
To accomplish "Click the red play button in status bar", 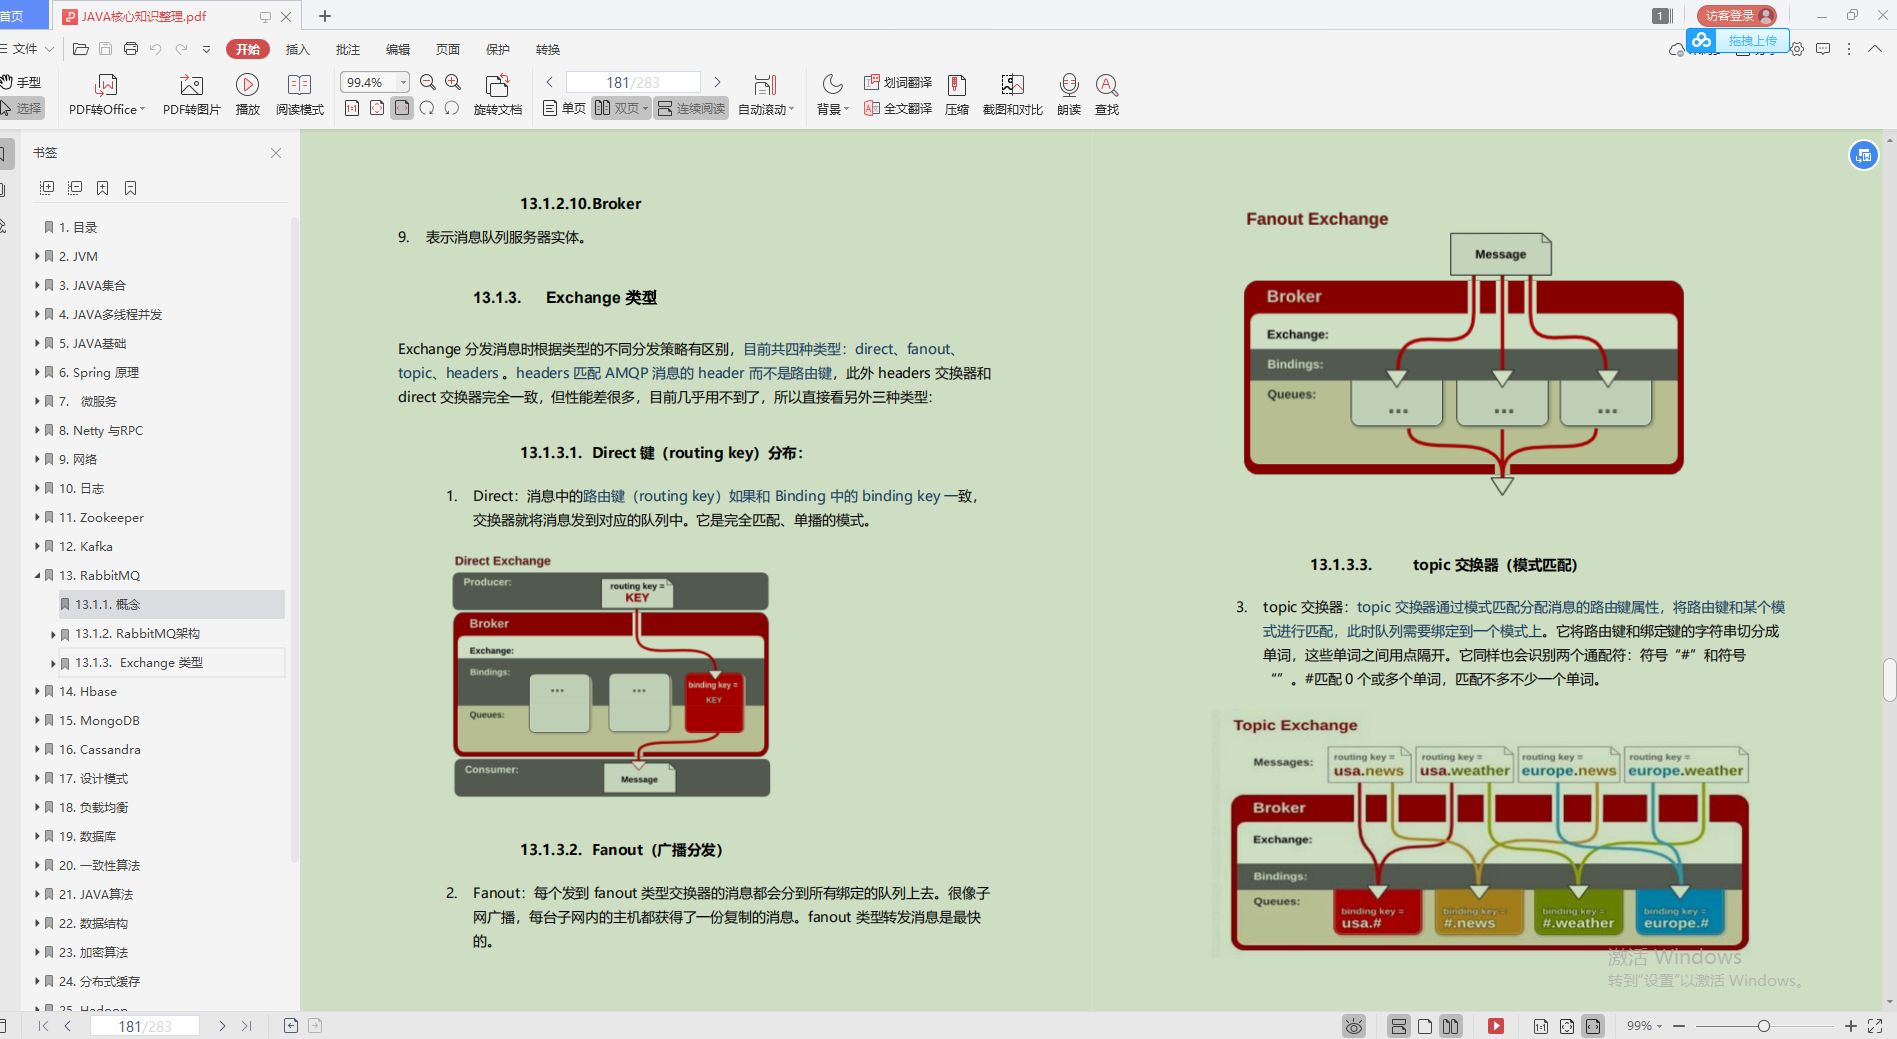I will click(1496, 1026).
